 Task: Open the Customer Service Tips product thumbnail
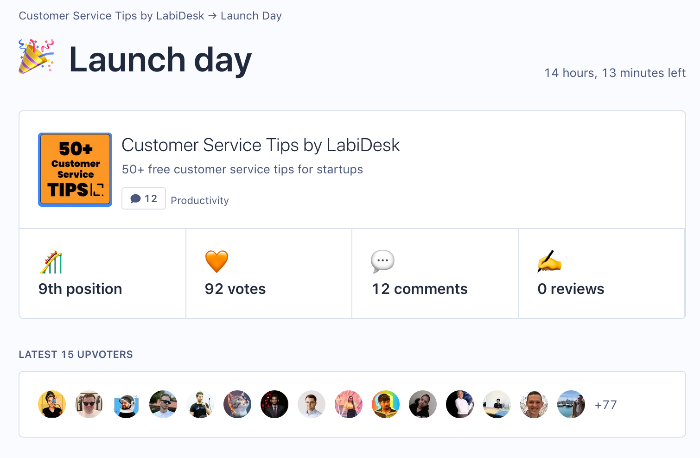point(75,169)
